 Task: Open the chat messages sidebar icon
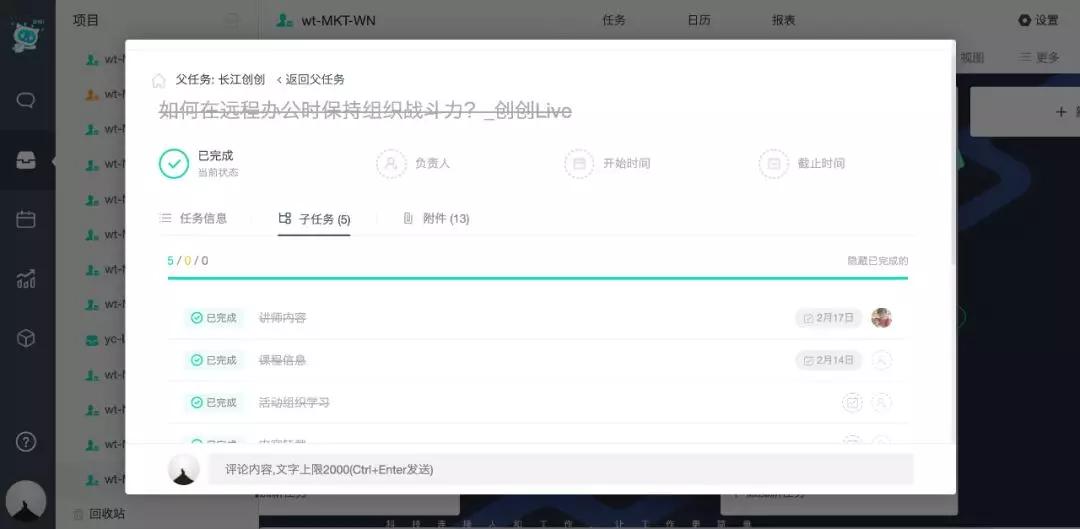click(25, 101)
